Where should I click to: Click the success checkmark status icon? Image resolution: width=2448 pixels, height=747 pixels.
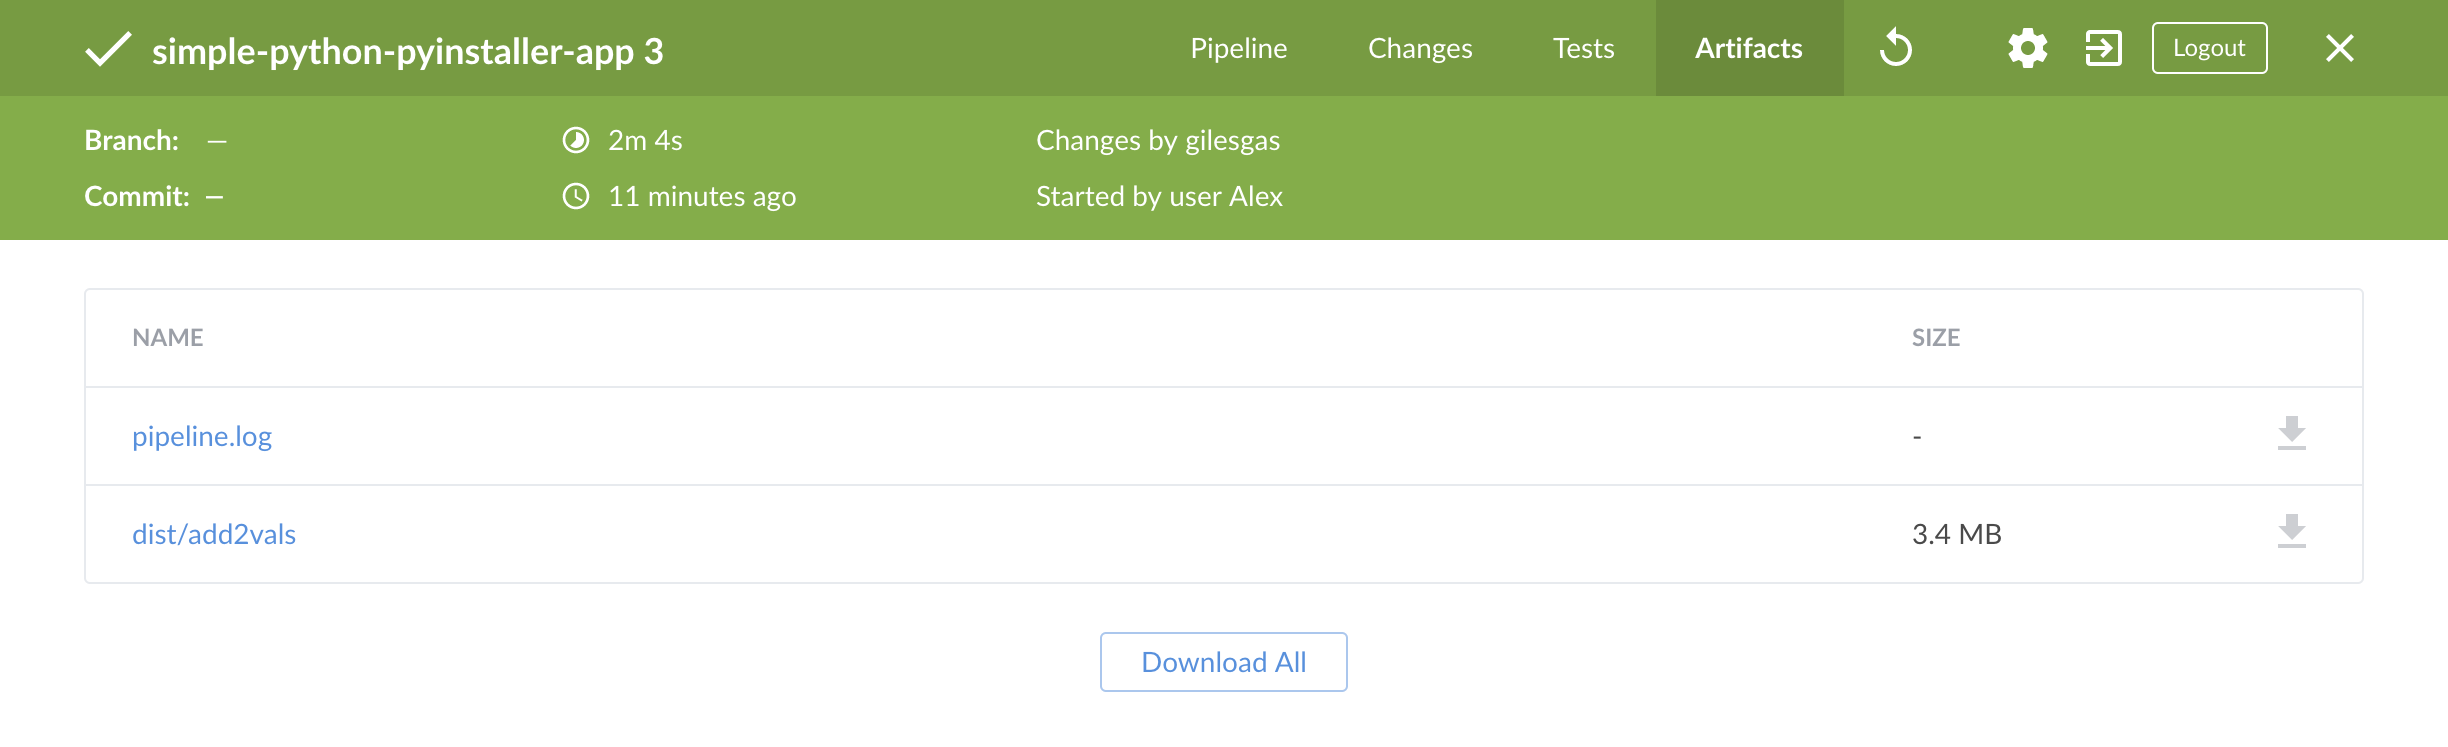click(108, 49)
